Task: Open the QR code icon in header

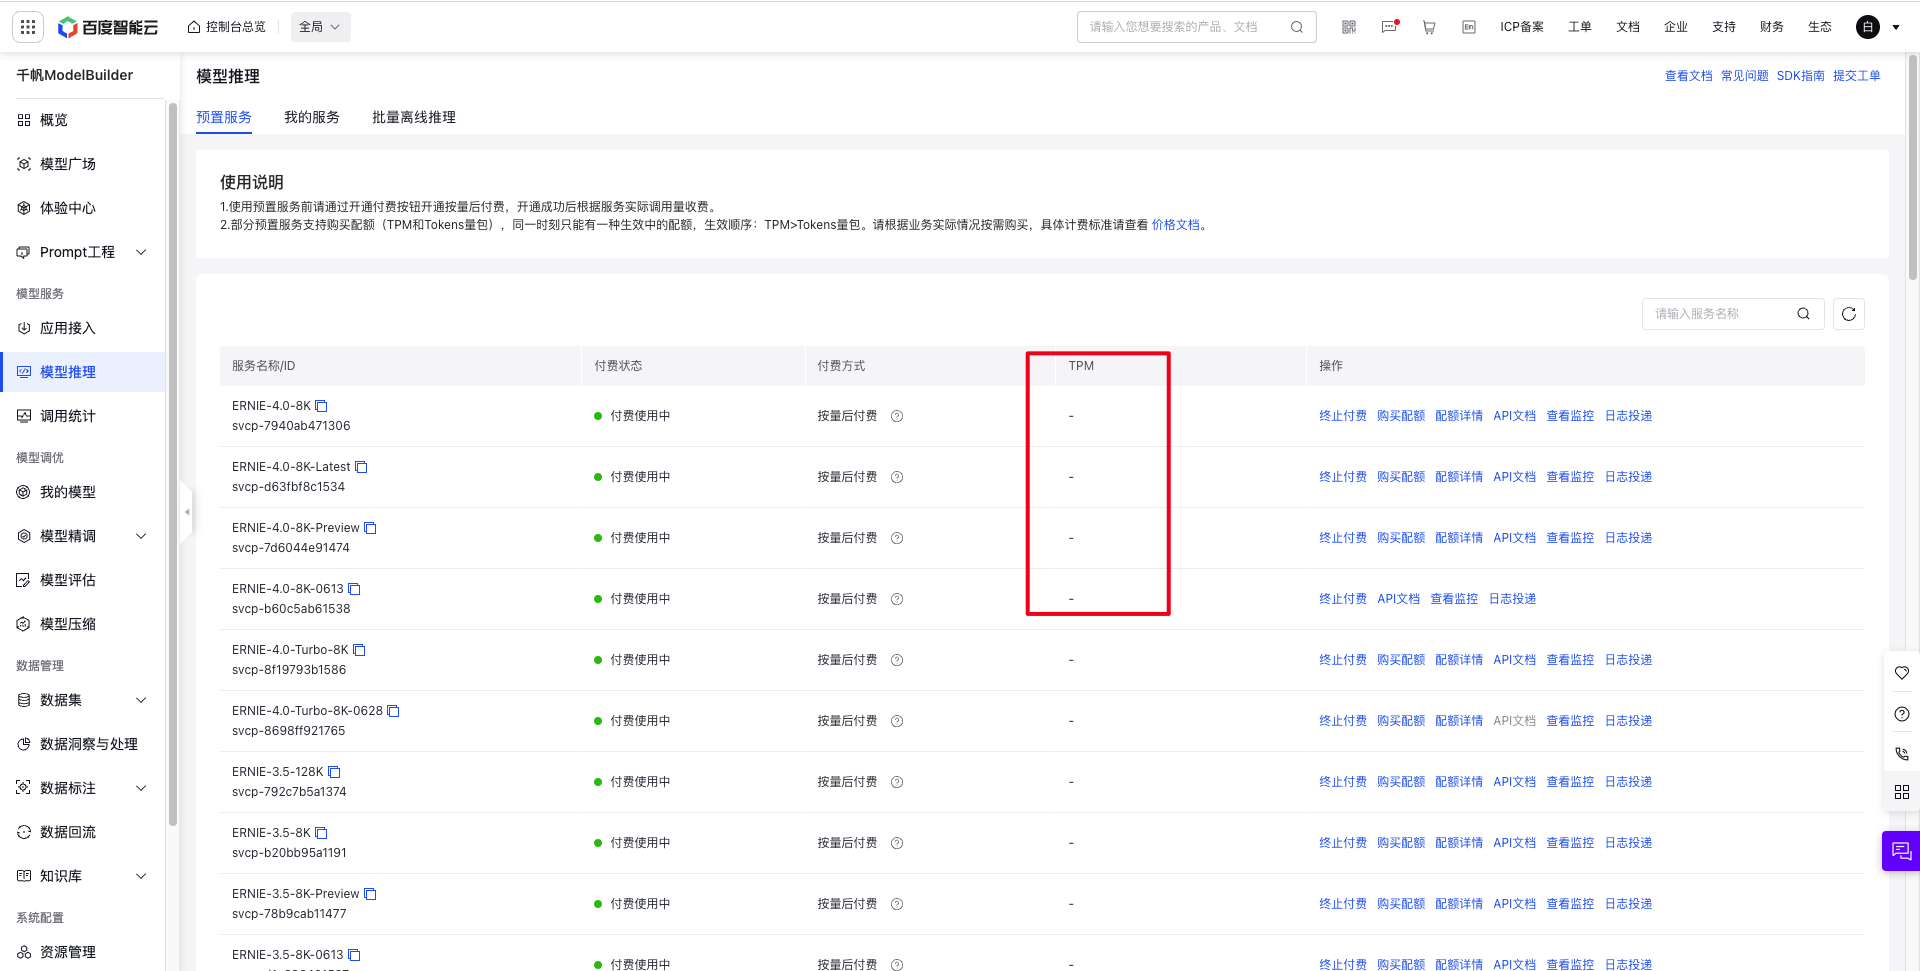Action: 1349,27
